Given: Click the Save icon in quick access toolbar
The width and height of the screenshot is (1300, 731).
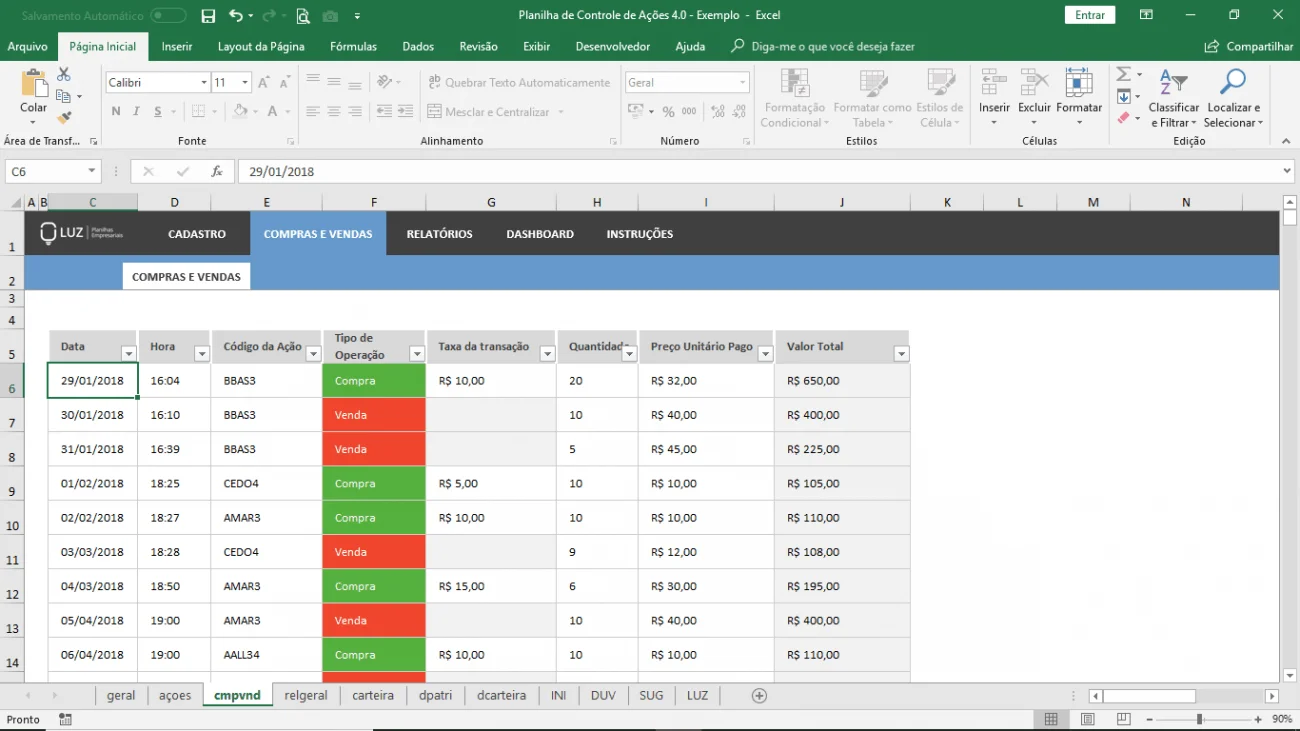Looking at the screenshot, I should point(208,16).
